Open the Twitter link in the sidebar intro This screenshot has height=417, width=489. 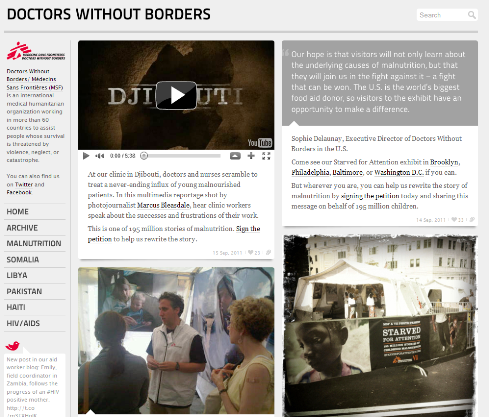24,184
